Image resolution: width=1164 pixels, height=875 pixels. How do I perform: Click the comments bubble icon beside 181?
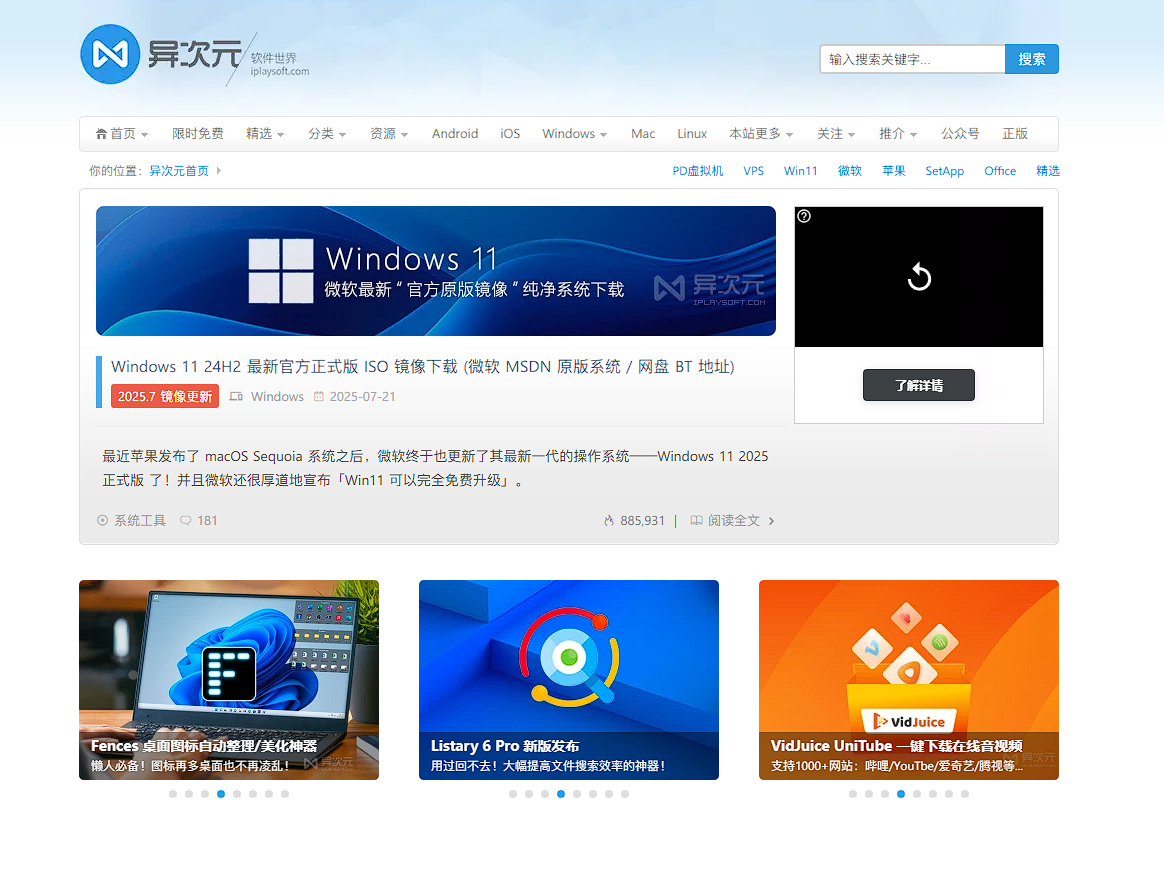coord(186,520)
